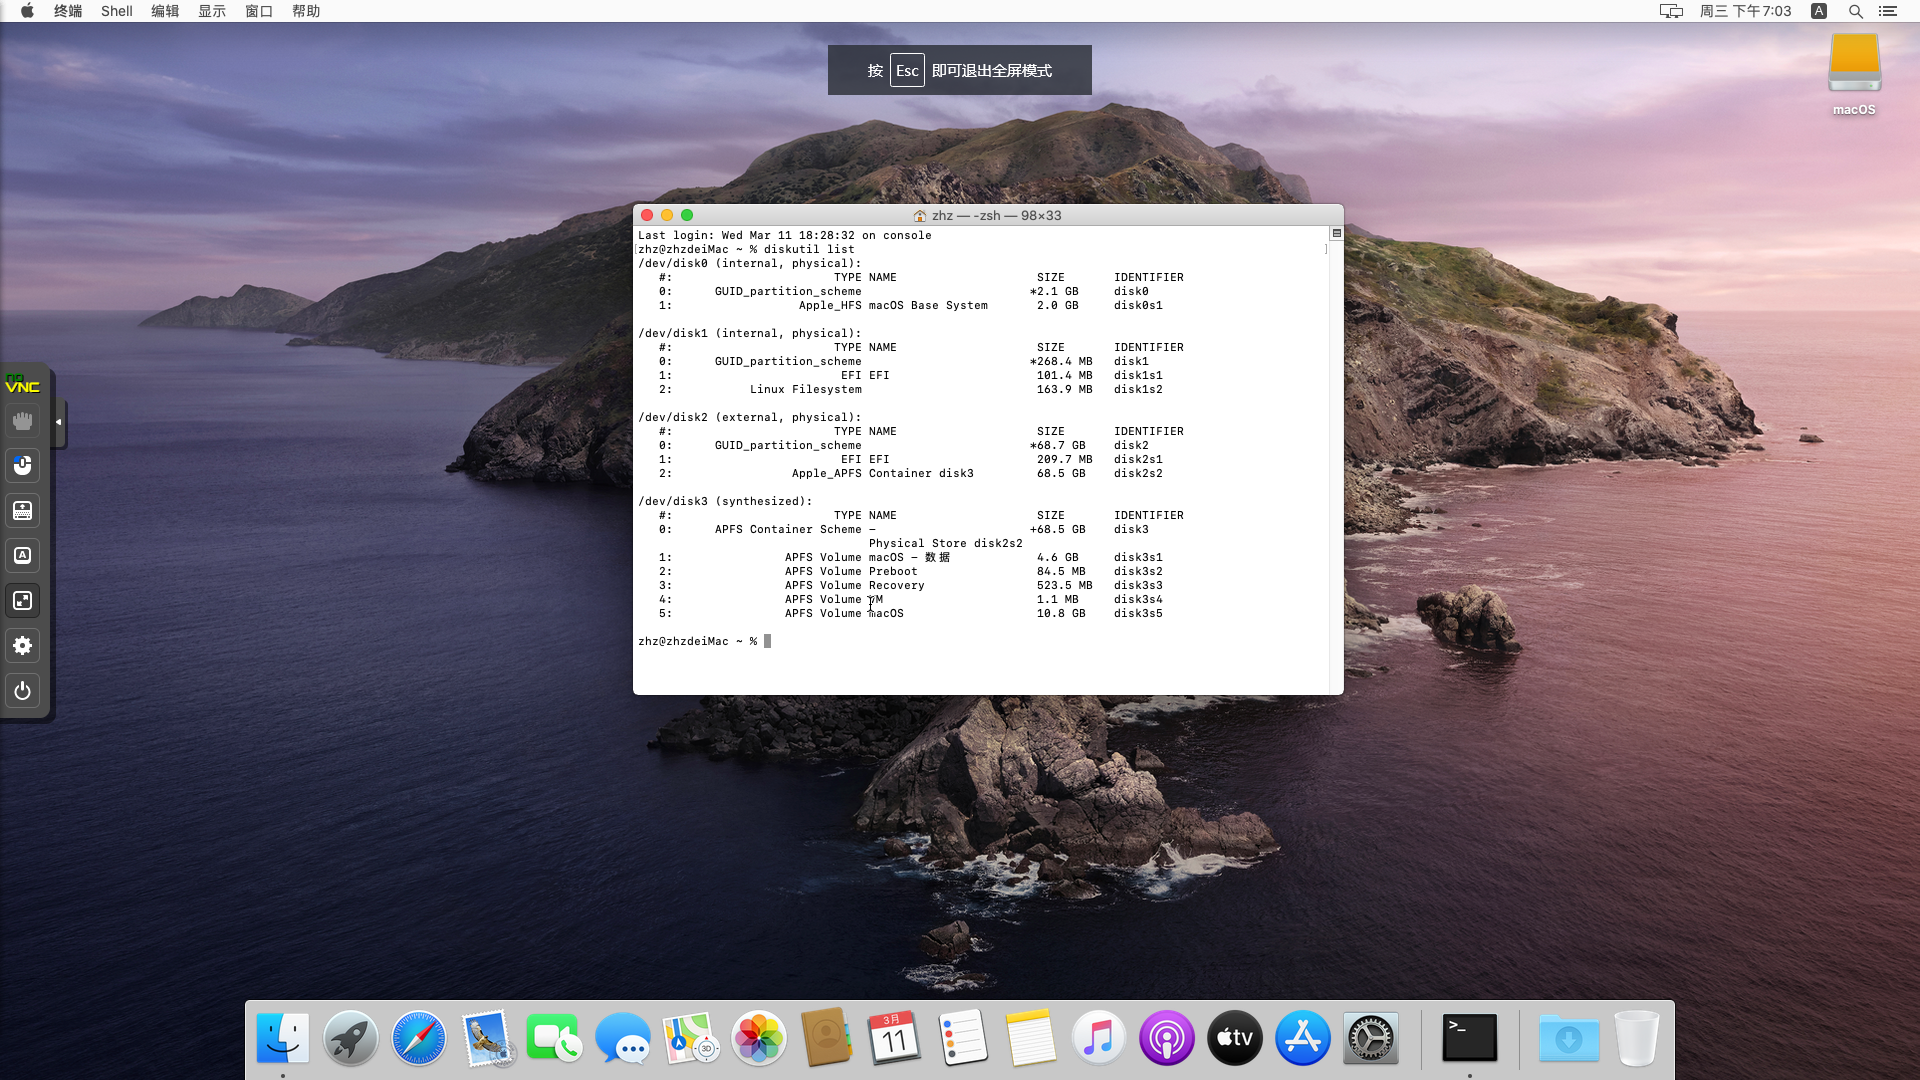The height and width of the screenshot is (1080, 1920).
Task: Open the Apple menu
Action: (x=27, y=11)
